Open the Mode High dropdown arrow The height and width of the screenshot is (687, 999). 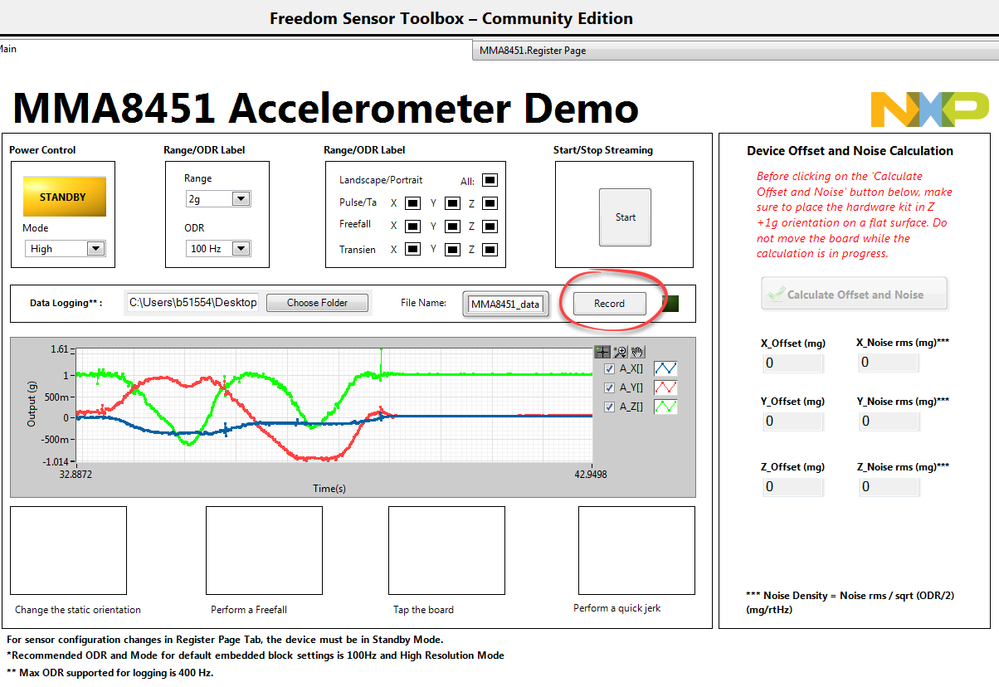pyautogui.click(x=96, y=249)
